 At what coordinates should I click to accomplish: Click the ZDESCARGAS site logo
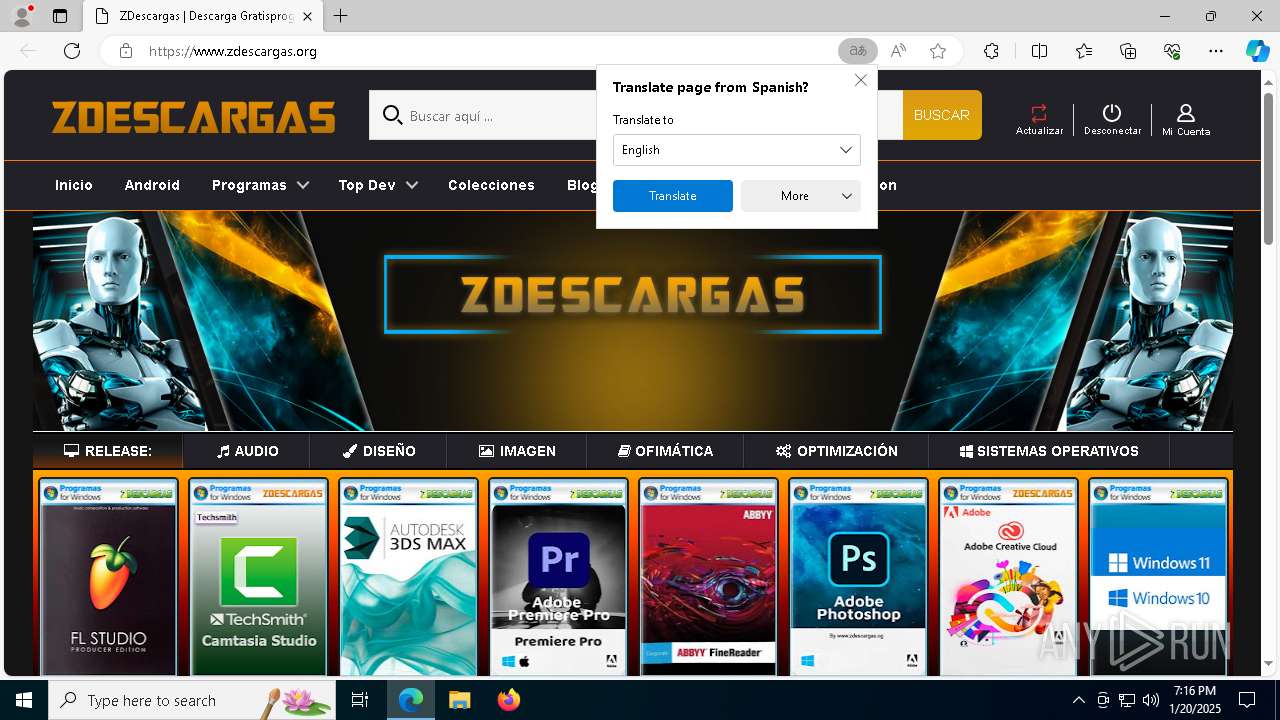click(x=194, y=117)
